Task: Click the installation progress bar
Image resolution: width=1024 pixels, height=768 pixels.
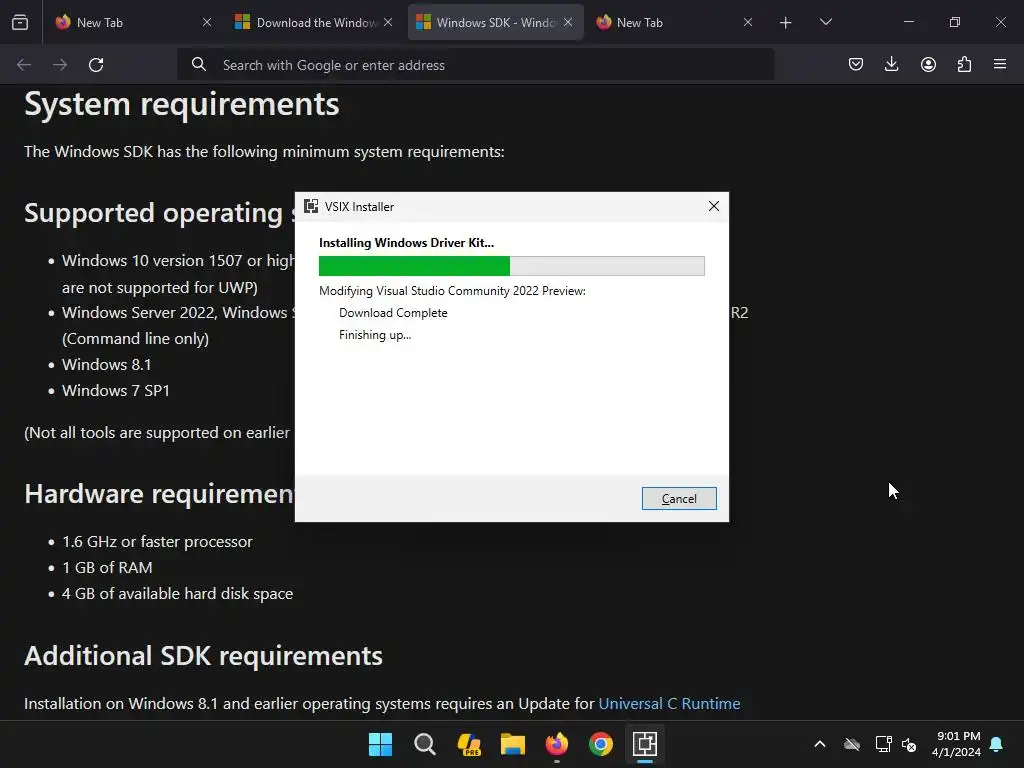Action: click(511, 266)
